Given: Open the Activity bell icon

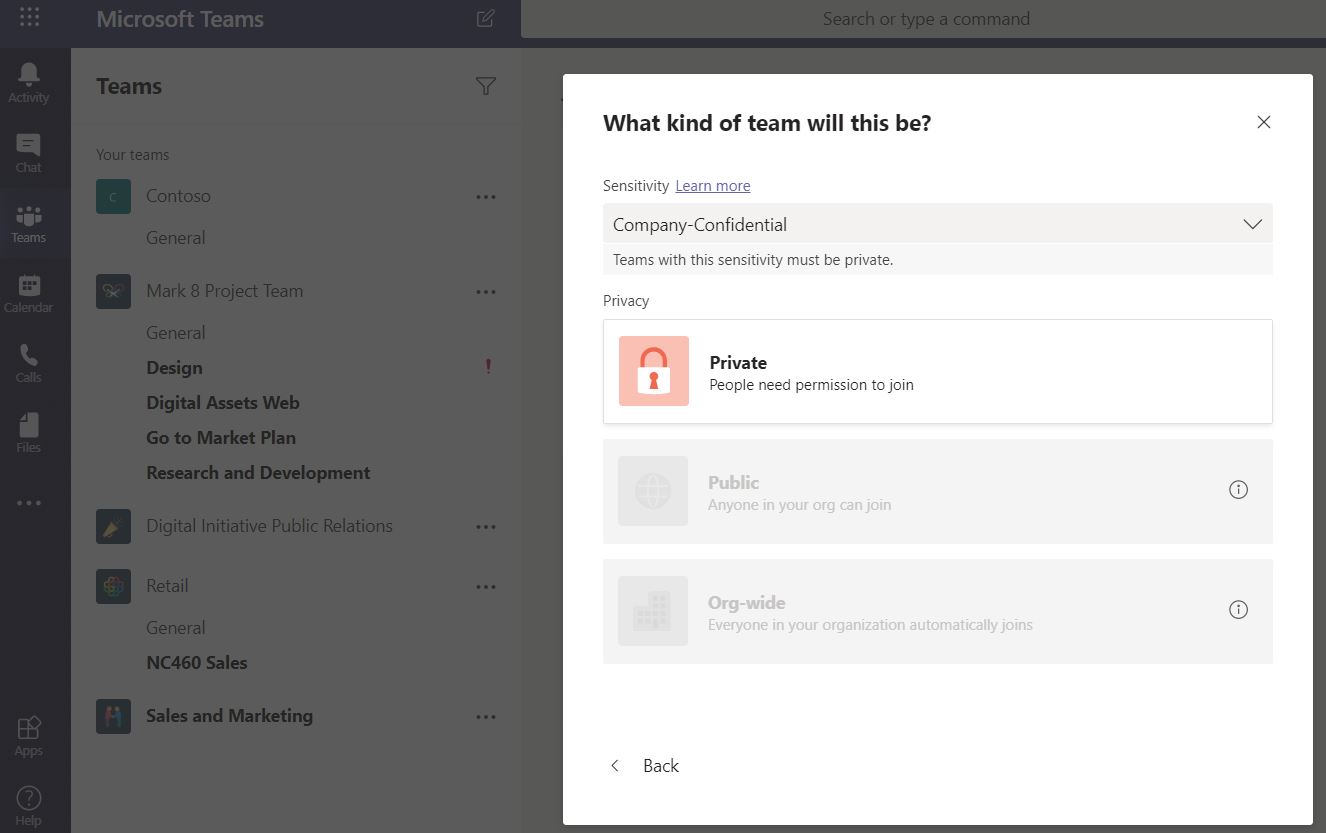Looking at the screenshot, I should click(29, 82).
